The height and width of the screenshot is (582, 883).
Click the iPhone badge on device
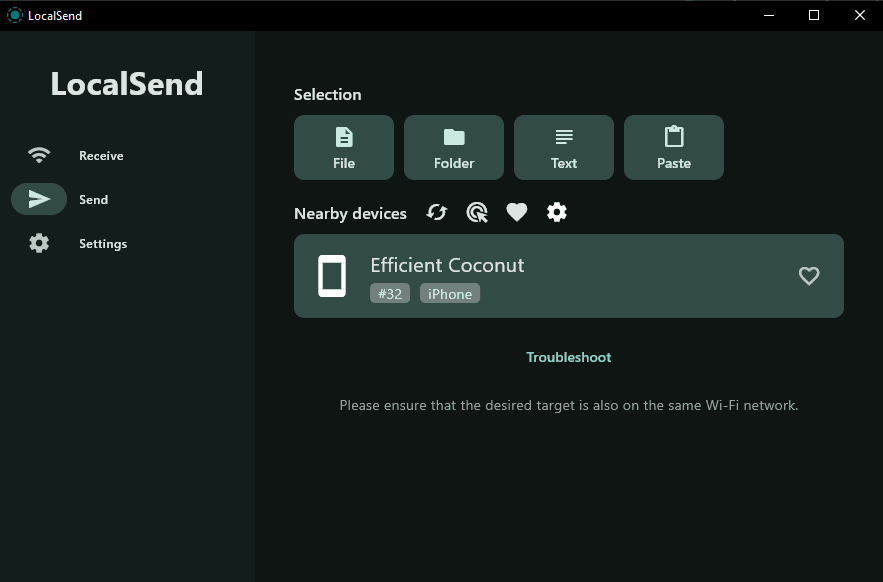tap(450, 294)
